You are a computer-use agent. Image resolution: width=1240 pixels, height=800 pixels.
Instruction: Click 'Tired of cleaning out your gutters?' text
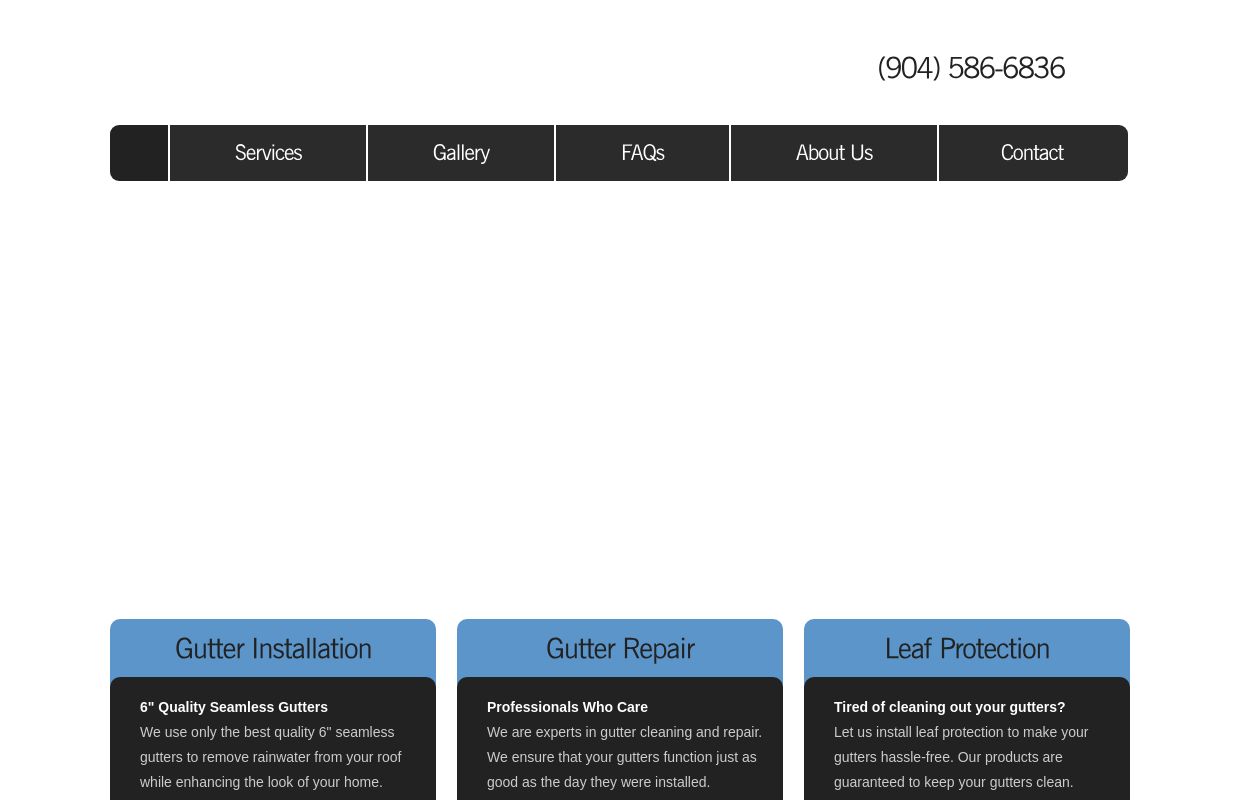[x=949, y=707]
